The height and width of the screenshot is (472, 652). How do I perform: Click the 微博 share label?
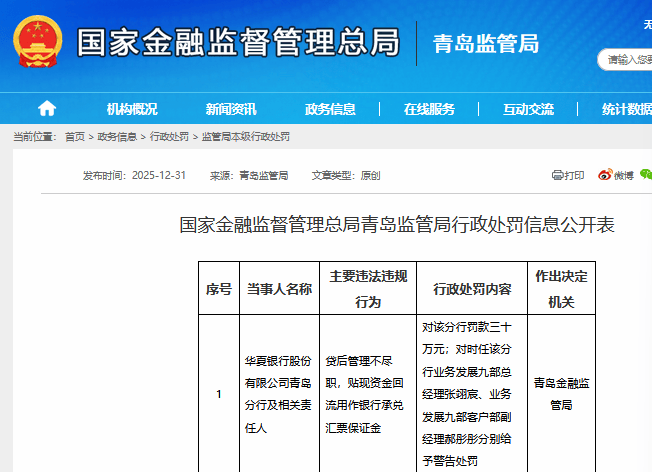click(623, 175)
